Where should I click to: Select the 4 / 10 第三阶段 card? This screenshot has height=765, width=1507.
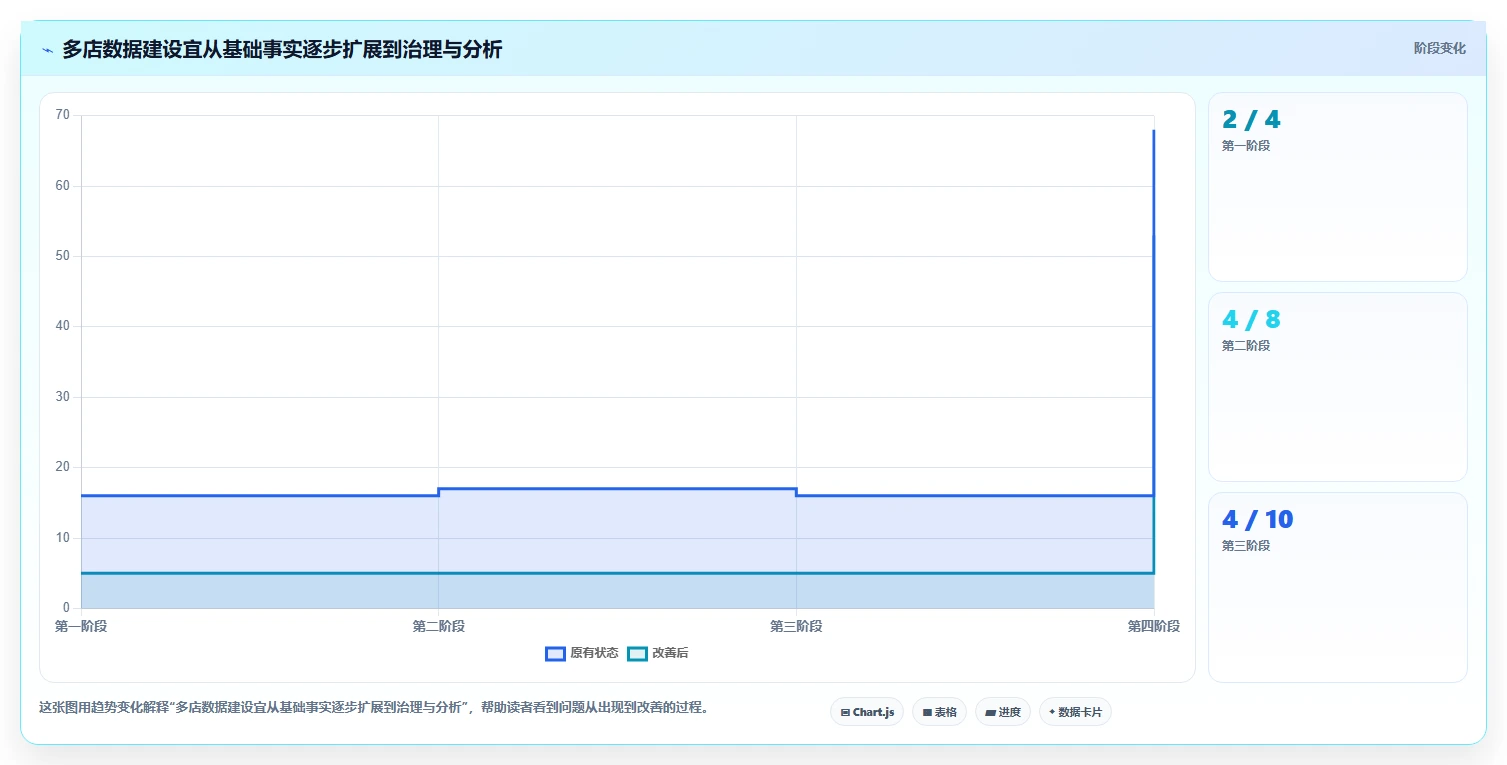pyautogui.click(x=1338, y=587)
